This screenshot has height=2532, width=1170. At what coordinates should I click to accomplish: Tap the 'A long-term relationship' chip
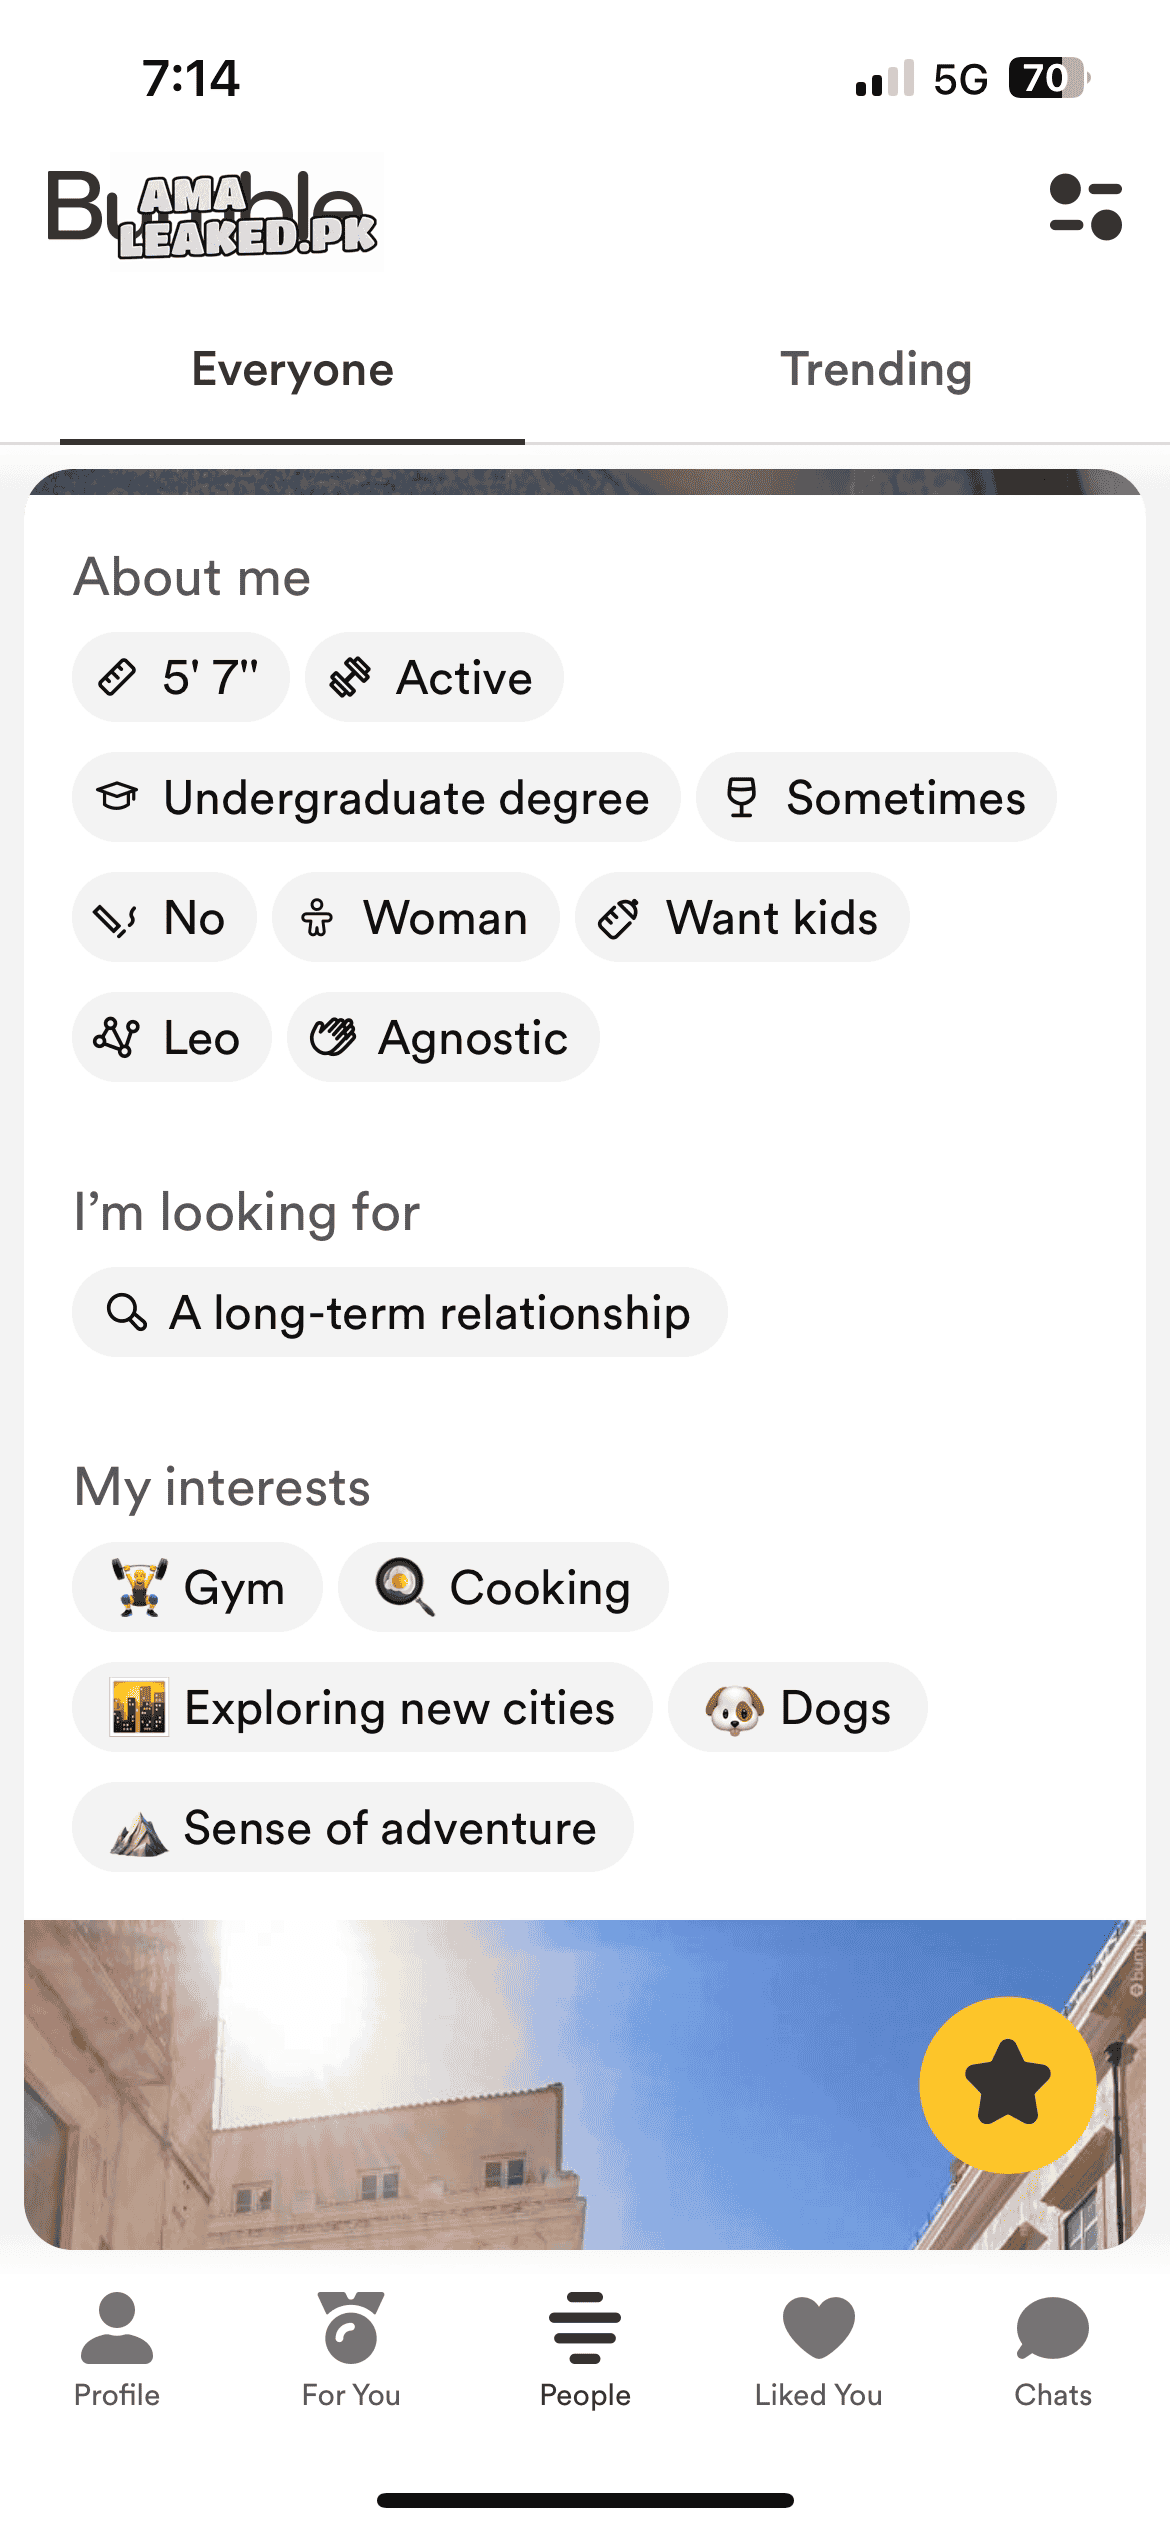pyautogui.click(x=400, y=1312)
